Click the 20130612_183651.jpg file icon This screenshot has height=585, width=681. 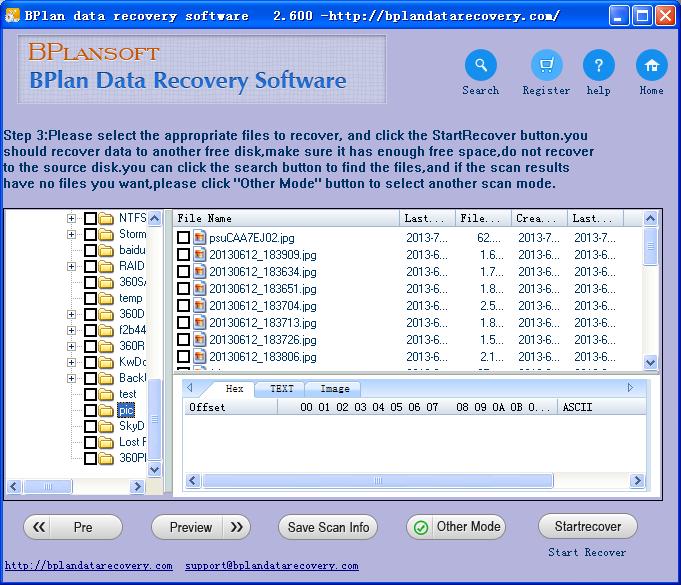[x=199, y=288]
